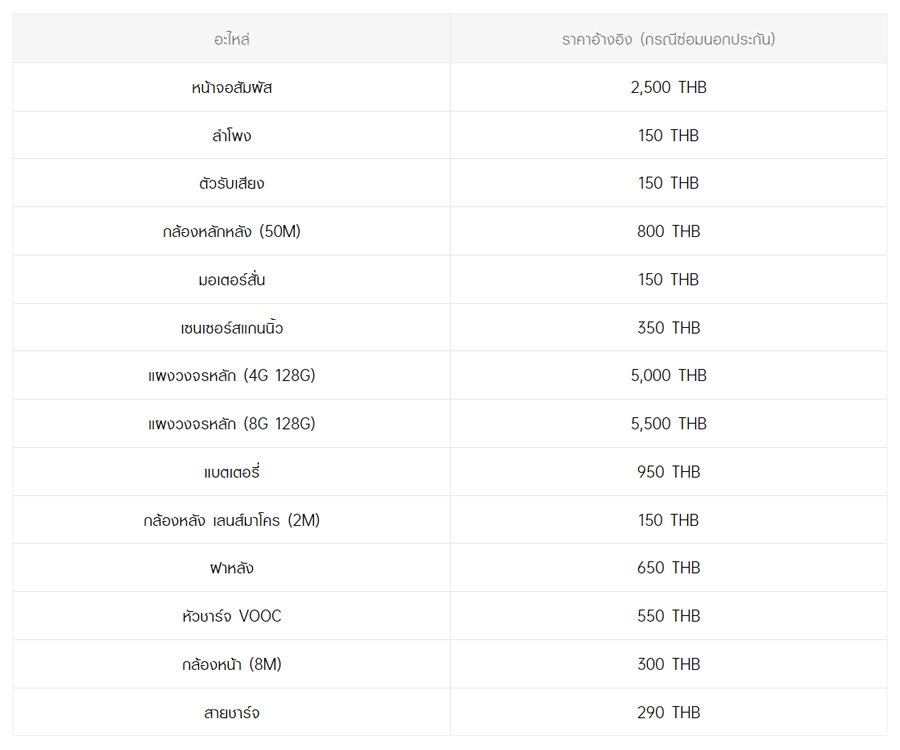Click the อะไหล่ column header
The image size is (900, 750).
(231, 39)
